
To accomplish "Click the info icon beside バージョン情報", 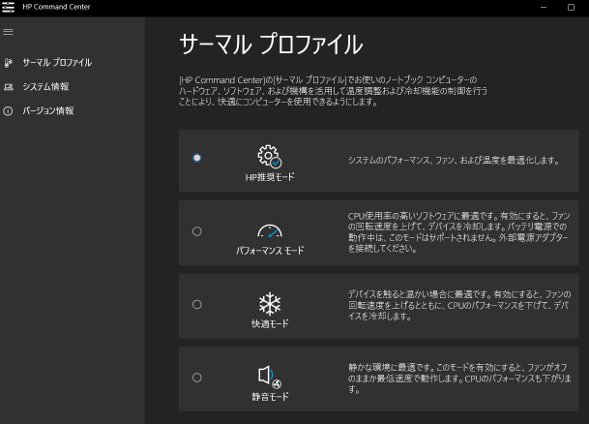I will [8, 111].
